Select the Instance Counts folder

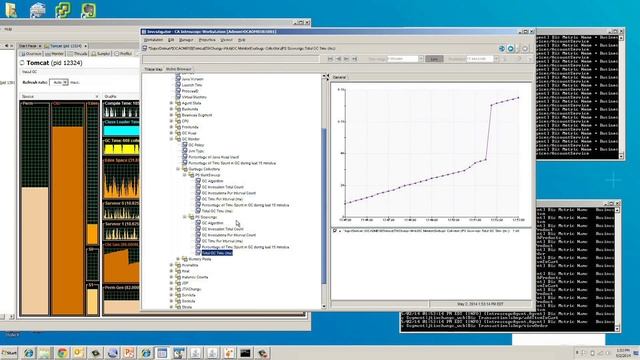(195, 277)
